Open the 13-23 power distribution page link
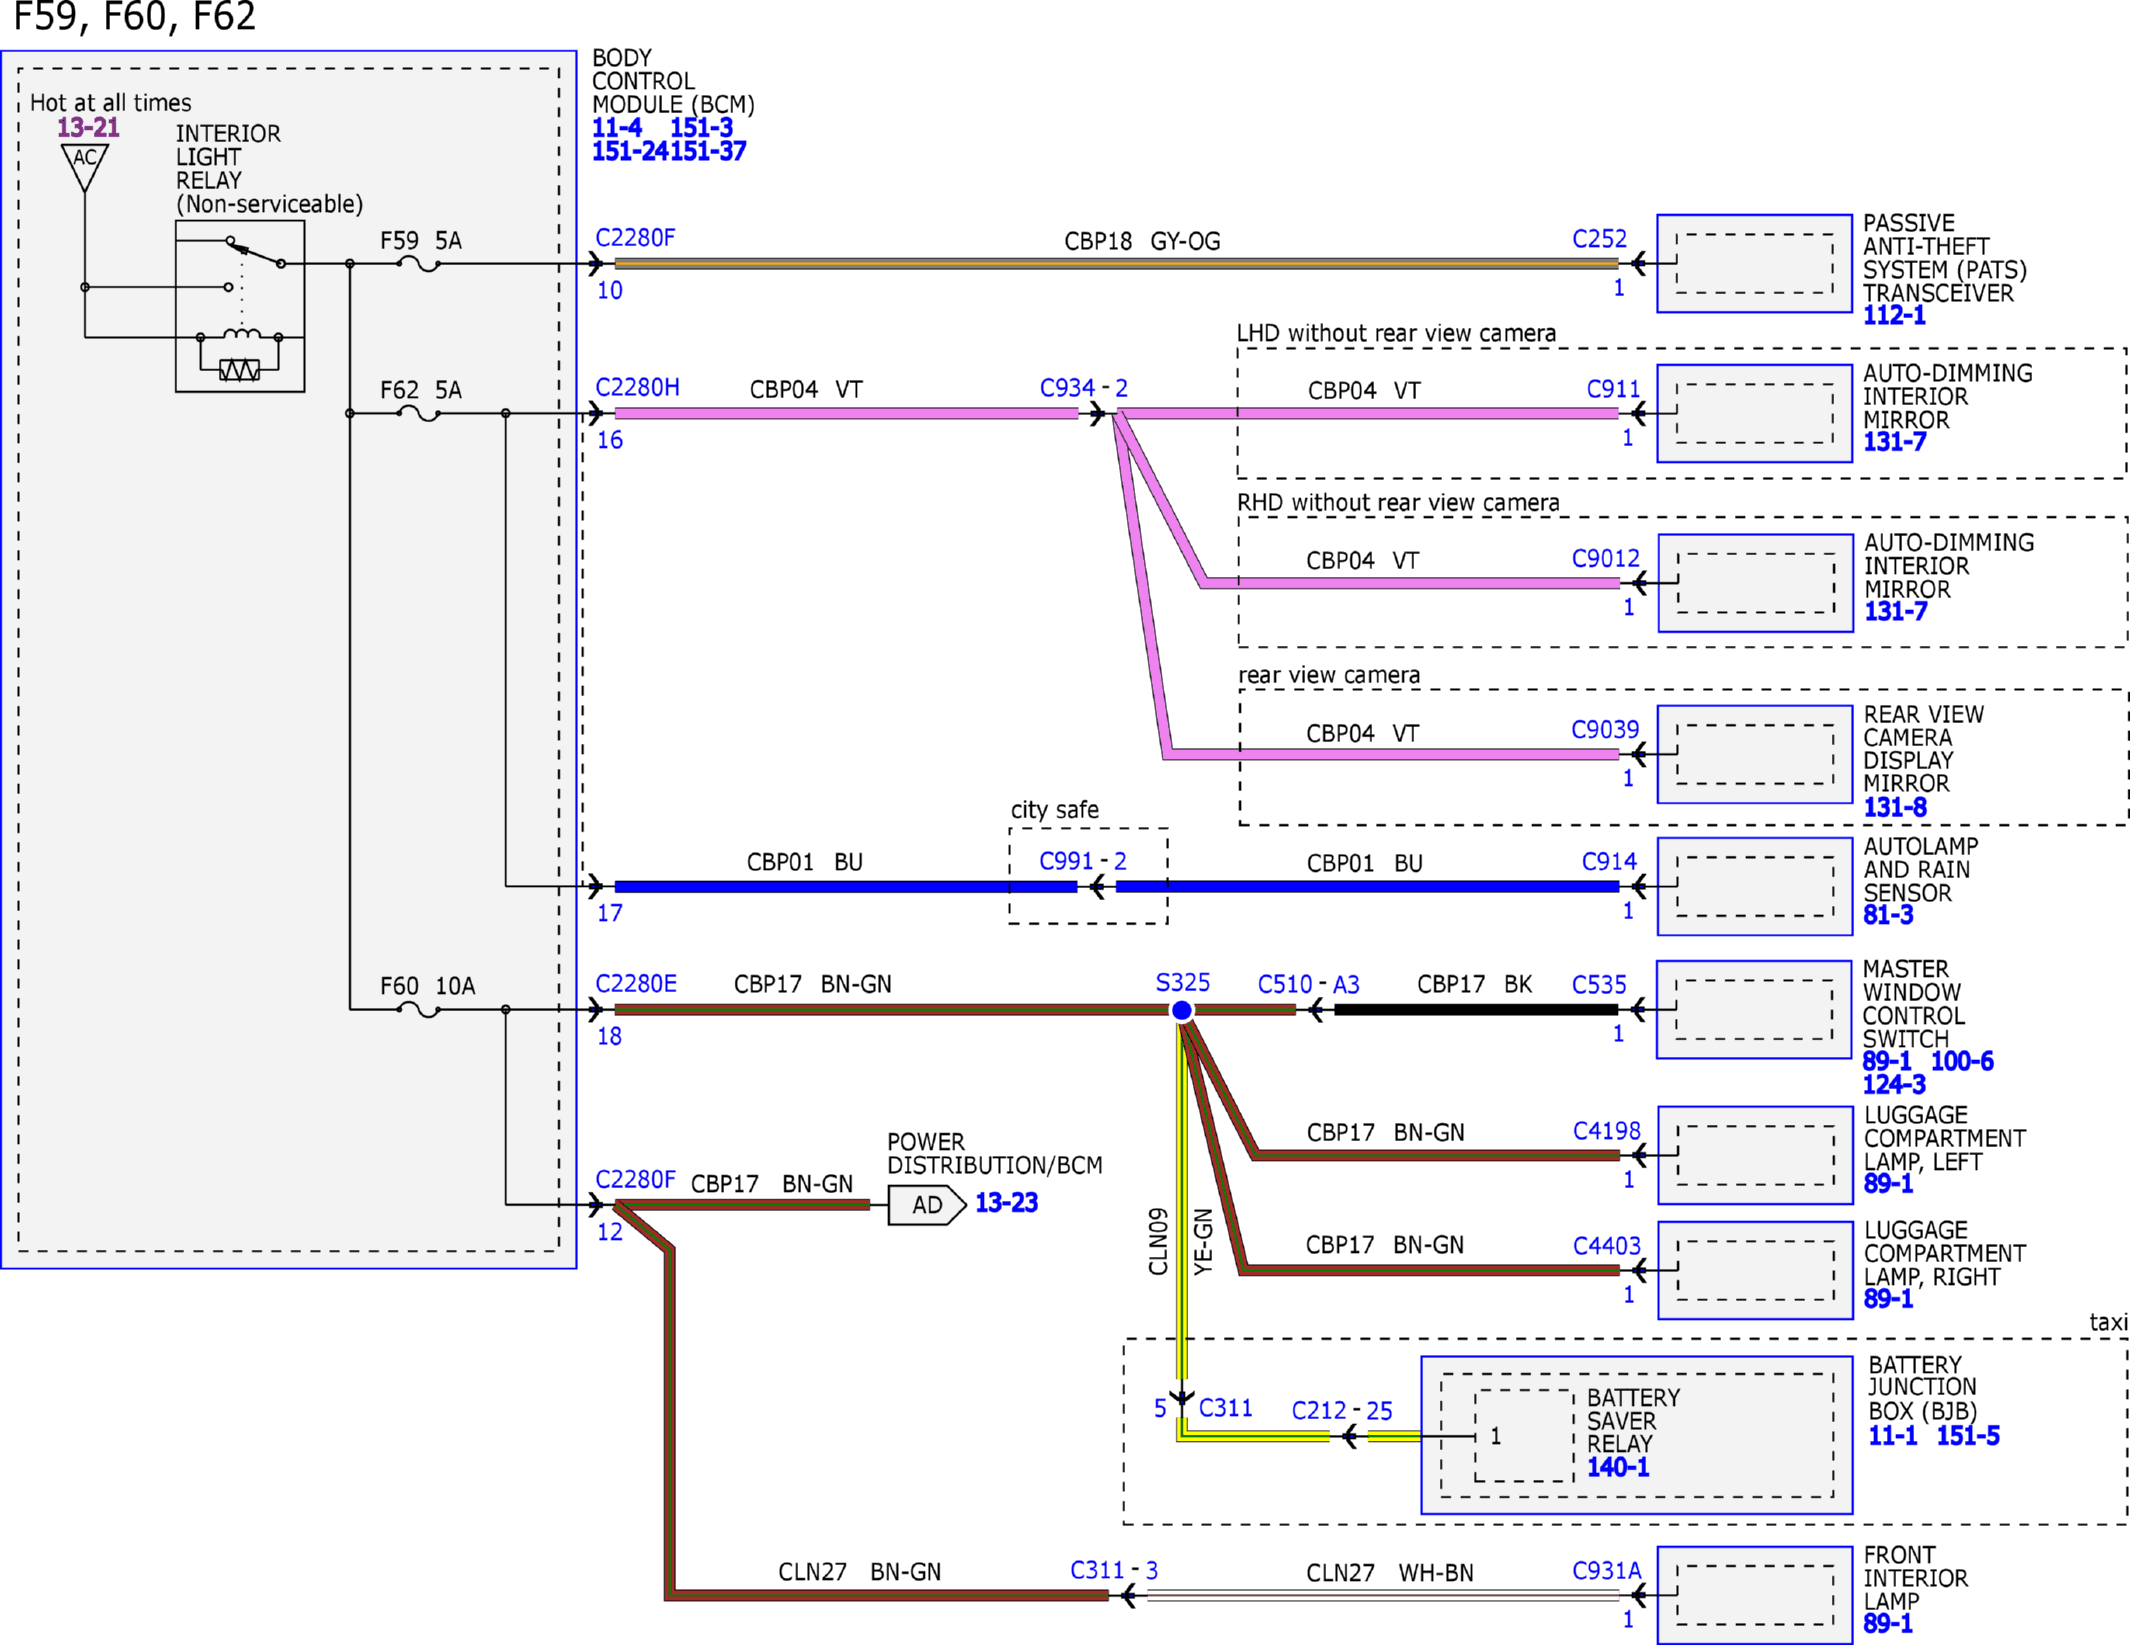Viewport: 2130px width, 1645px height. coord(1006,1203)
